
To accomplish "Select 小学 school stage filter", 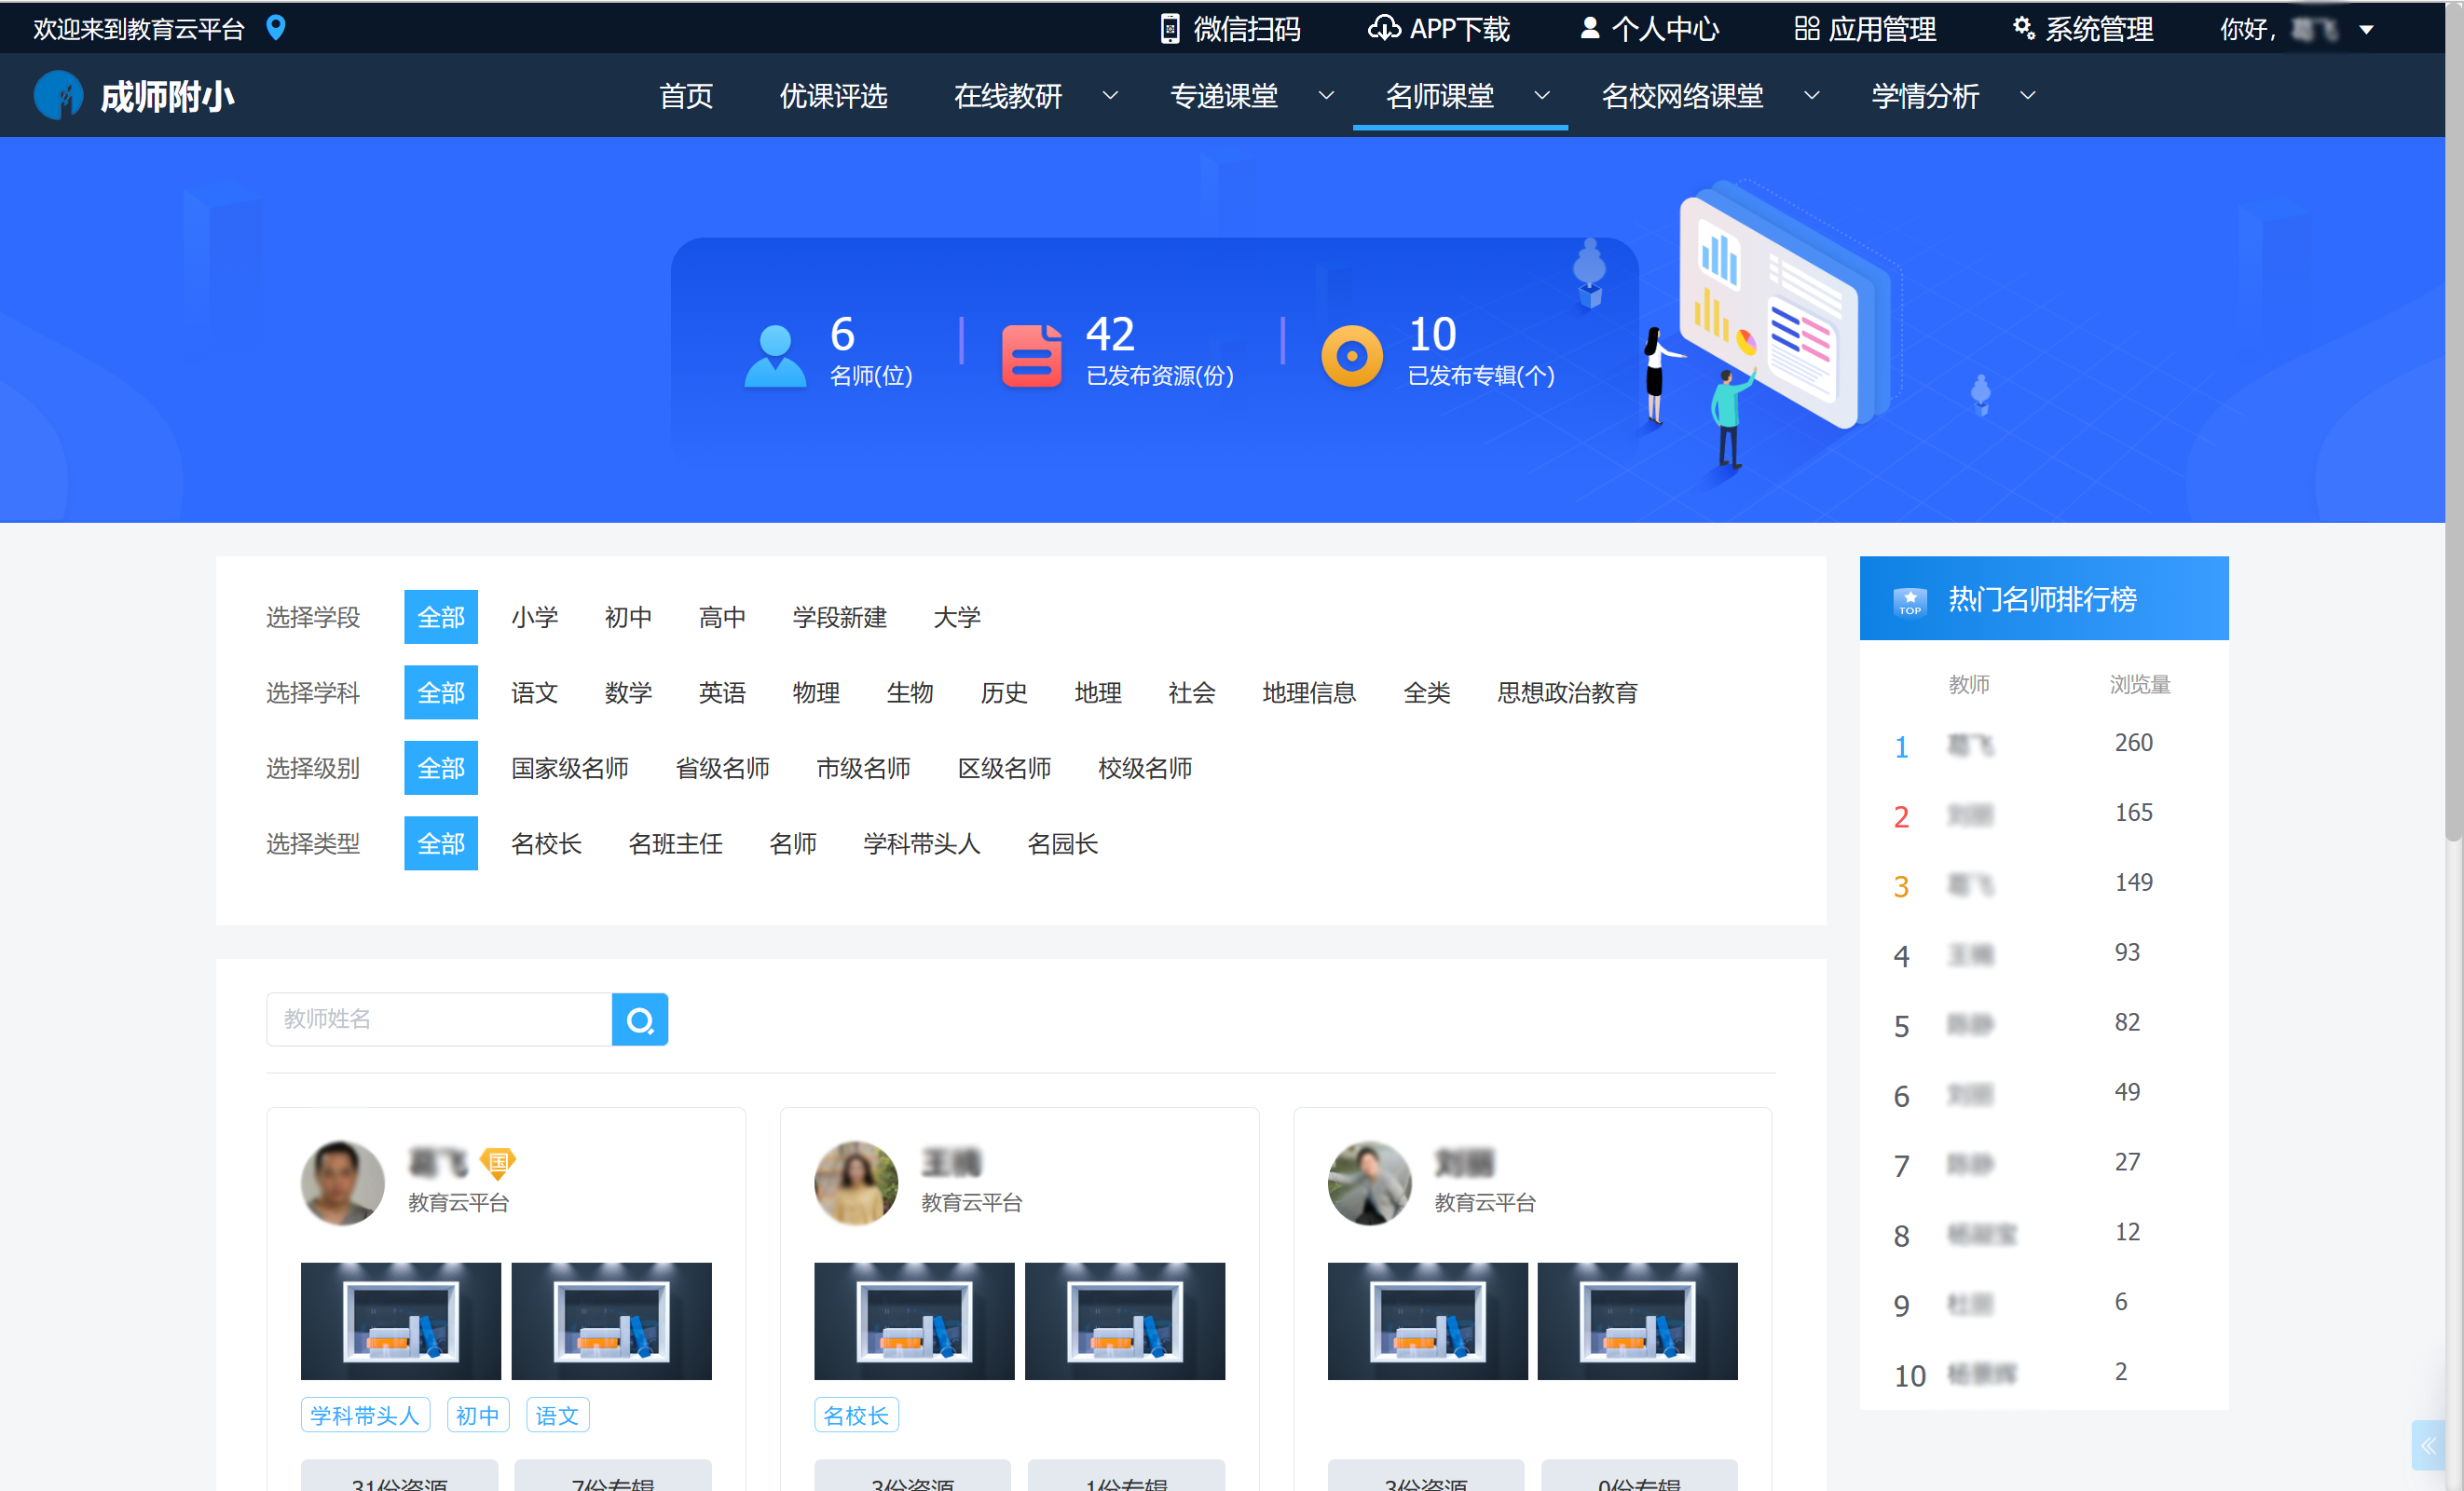I will (534, 617).
